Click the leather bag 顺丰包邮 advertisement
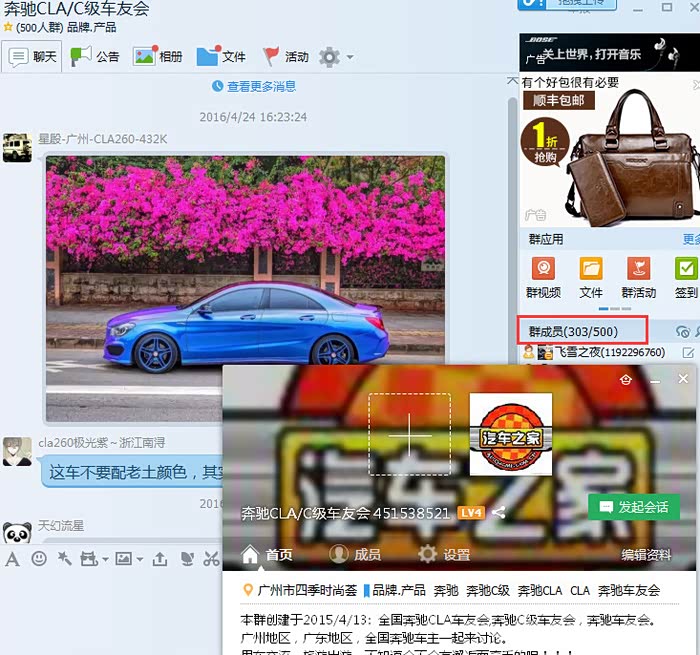Screen dimensions: 700x655 pyautogui.click(x=609, y=151)
